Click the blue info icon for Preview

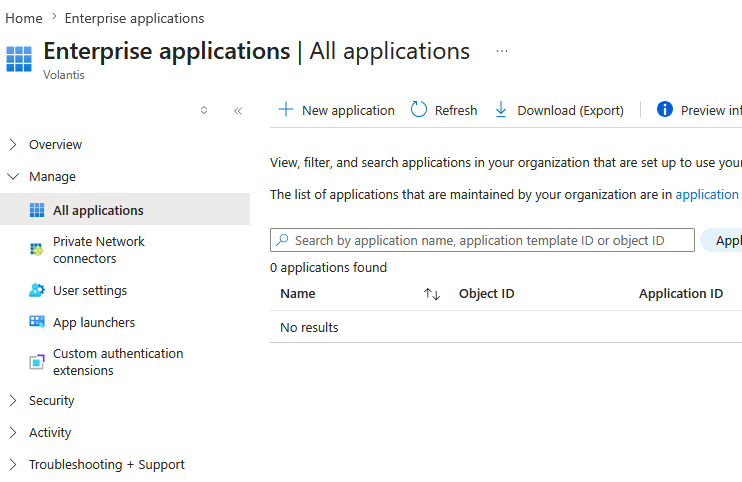tap(665, 109)
